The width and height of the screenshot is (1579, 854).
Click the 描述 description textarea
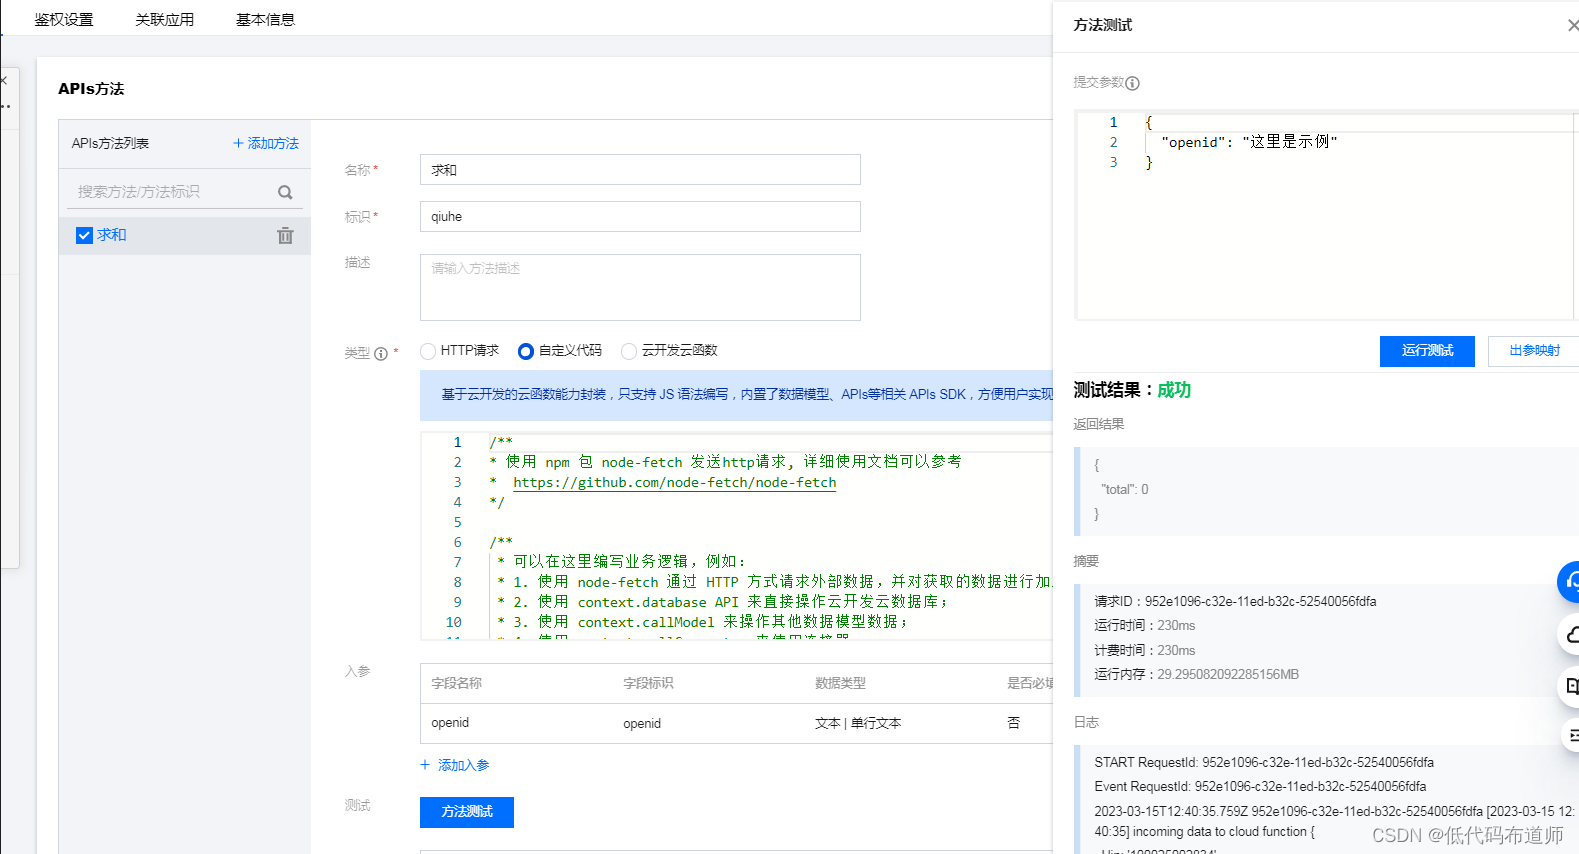pyautogui.click(x=640, y=287)
